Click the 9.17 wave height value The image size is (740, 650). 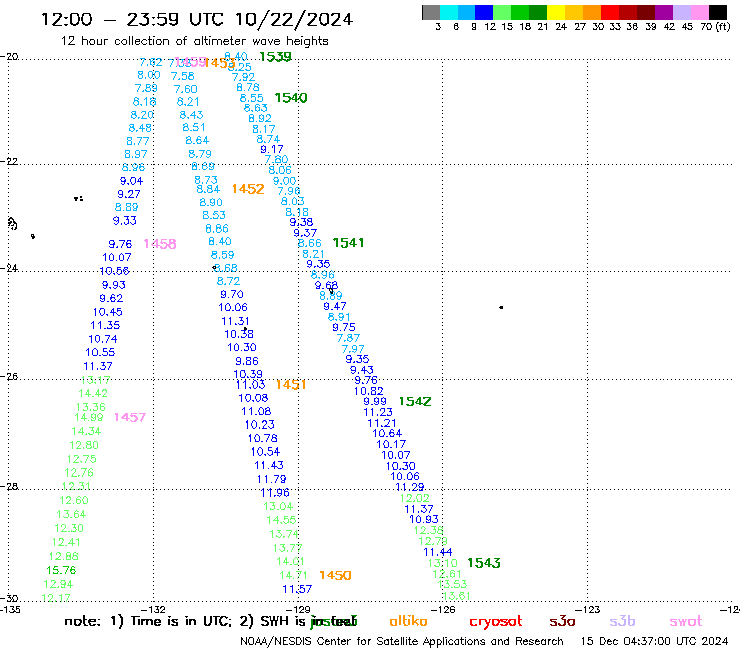pyautogui.click(x=272, y=149)
